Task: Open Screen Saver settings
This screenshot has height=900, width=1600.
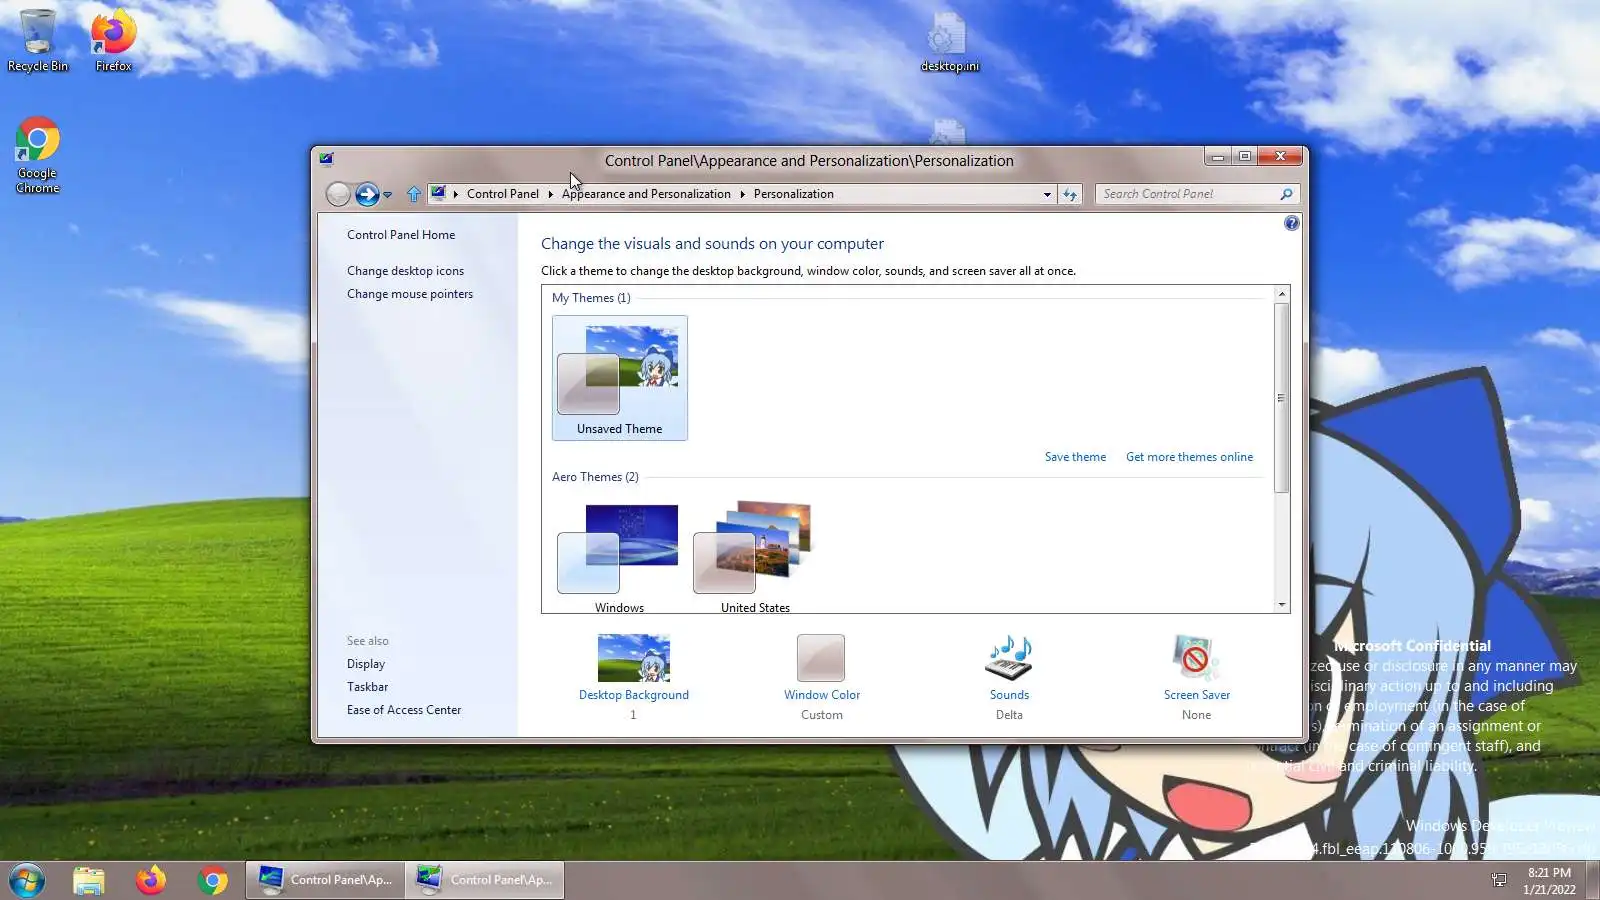Action: tap(1196, 677)
